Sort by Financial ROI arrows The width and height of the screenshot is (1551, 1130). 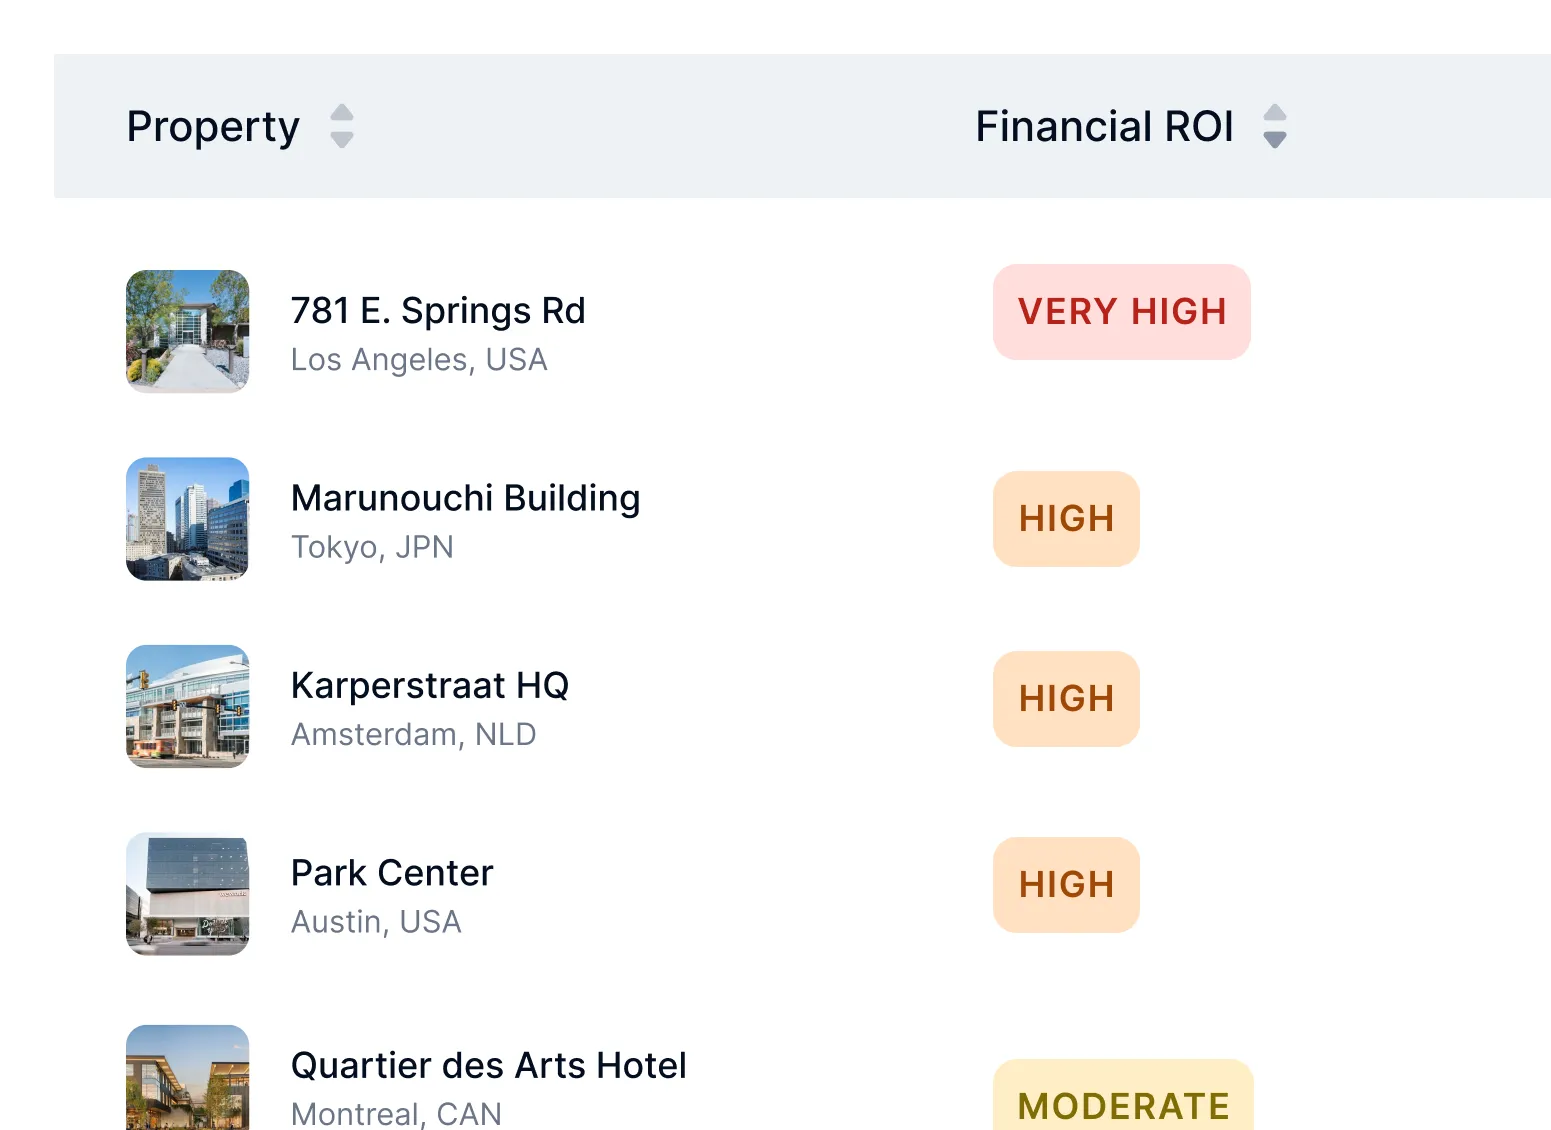(x=1275, y=126)
